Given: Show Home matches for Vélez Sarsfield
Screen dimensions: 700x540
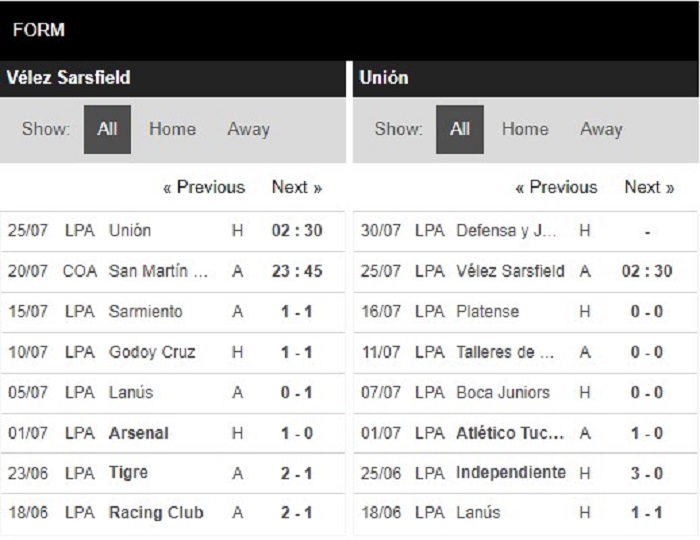Looking at the screenshot, I should (x=172, y=129).
